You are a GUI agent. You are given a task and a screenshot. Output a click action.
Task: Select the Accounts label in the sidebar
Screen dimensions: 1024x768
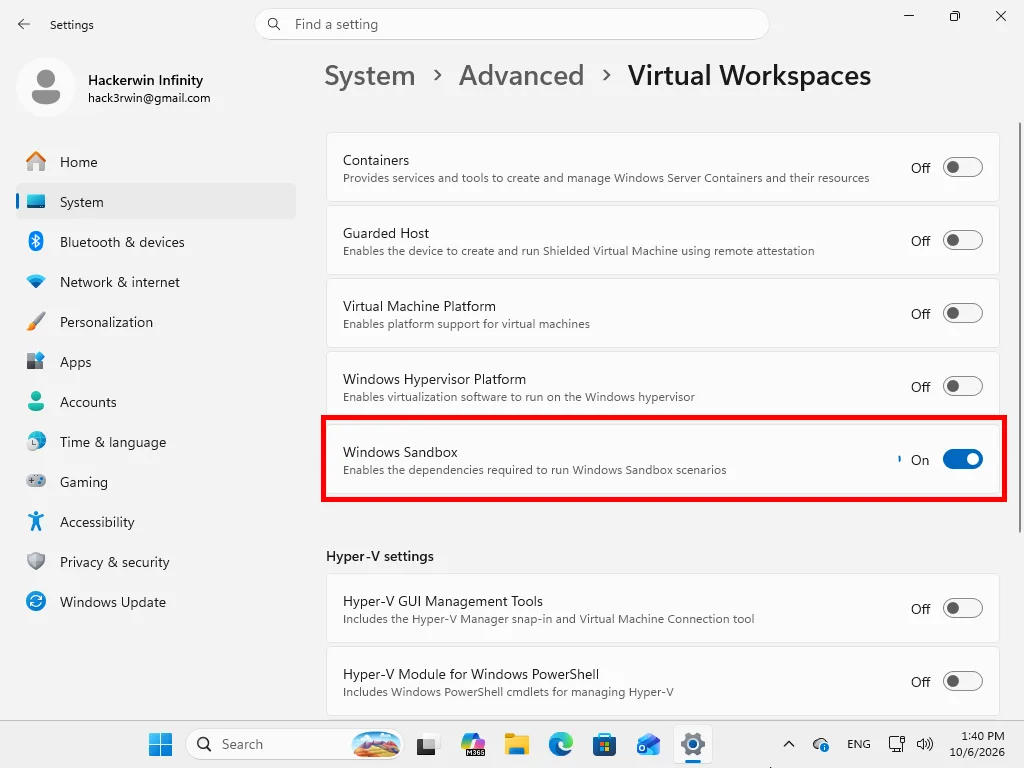click(88, 402)
